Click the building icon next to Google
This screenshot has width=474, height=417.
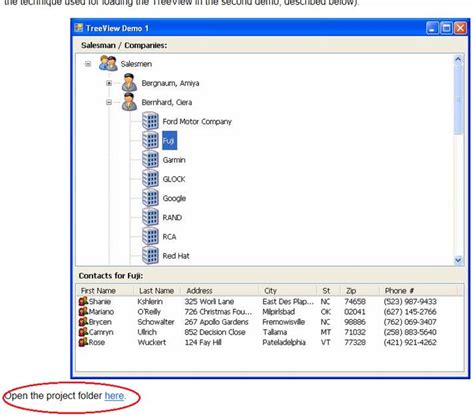150,198
